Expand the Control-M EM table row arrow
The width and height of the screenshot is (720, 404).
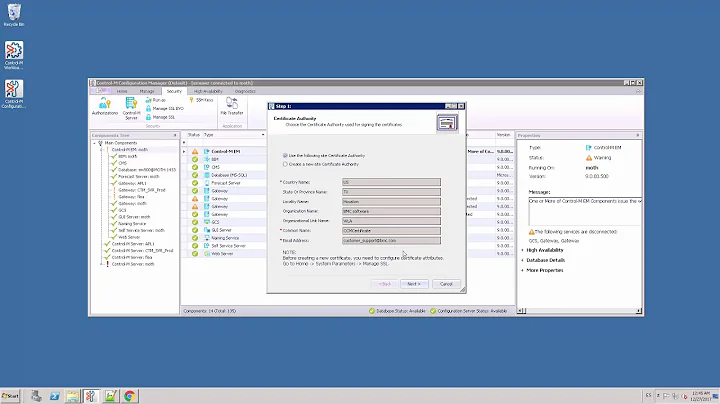184,152
